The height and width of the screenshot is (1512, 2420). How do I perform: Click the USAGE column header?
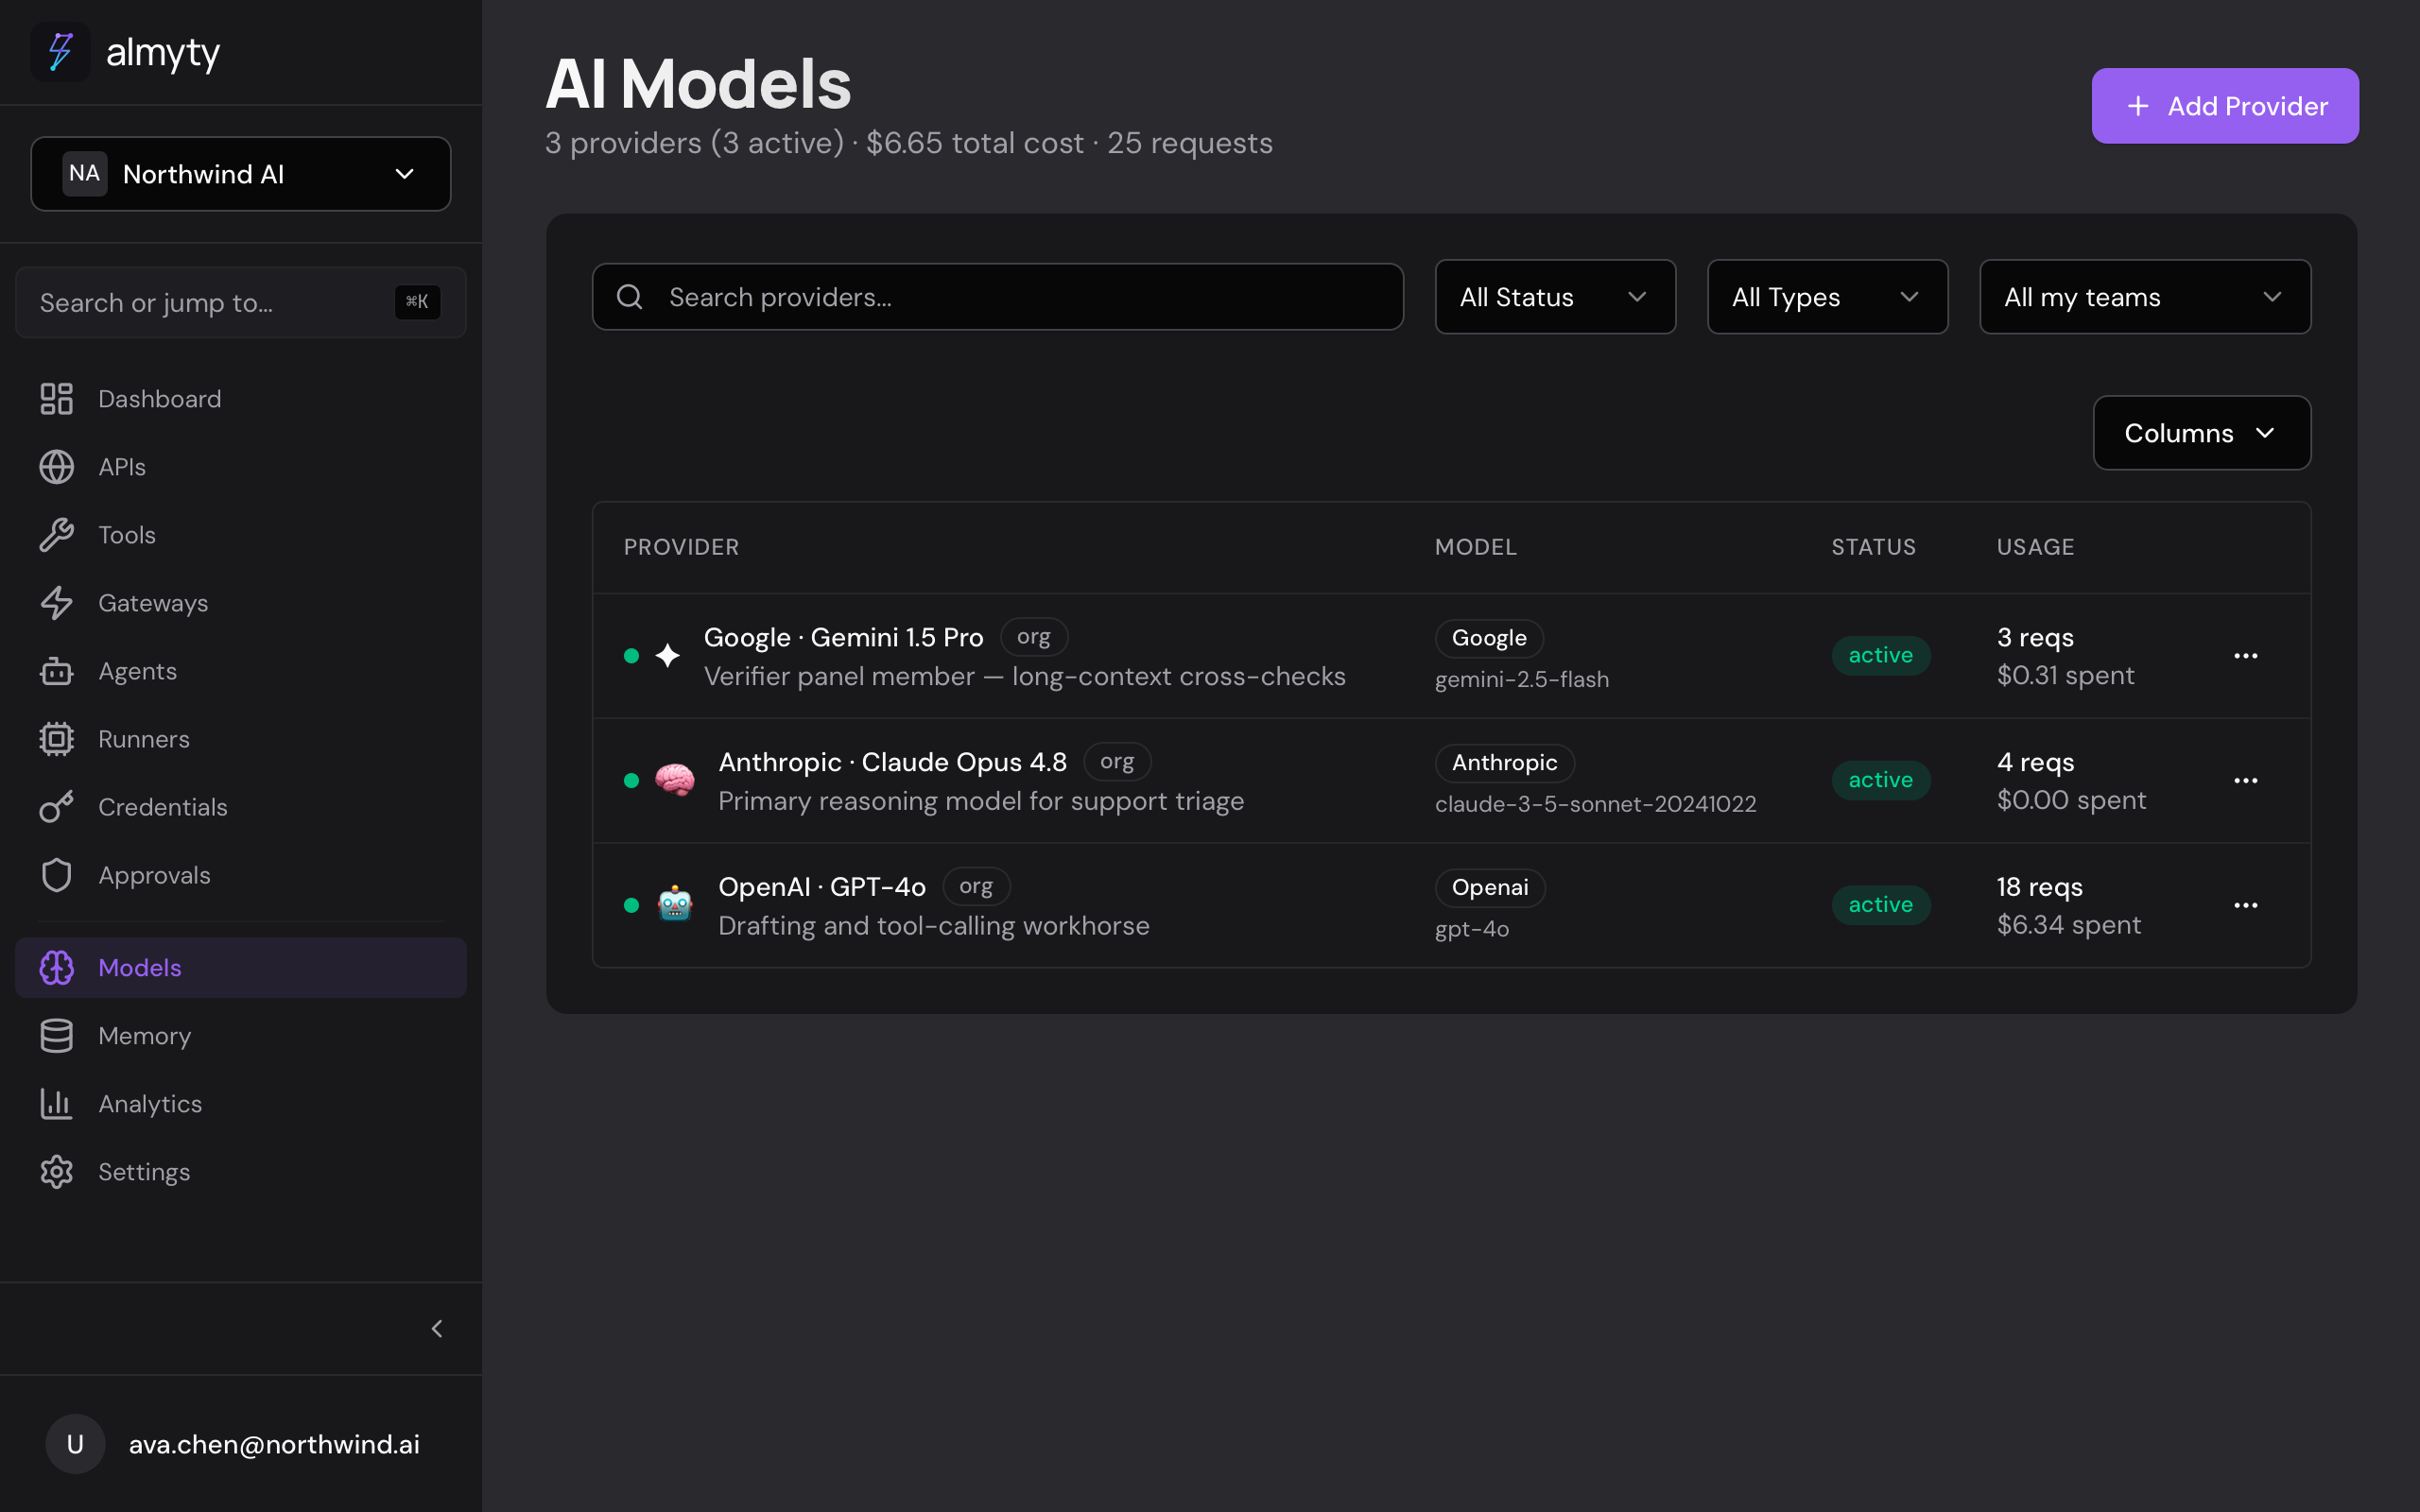[x=2036, y=547]
